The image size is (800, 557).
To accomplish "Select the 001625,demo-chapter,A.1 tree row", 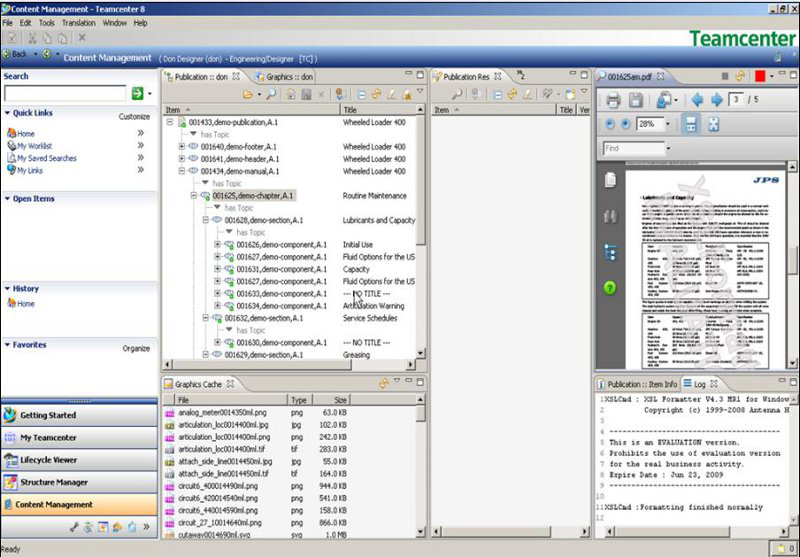I will point(253,196).
